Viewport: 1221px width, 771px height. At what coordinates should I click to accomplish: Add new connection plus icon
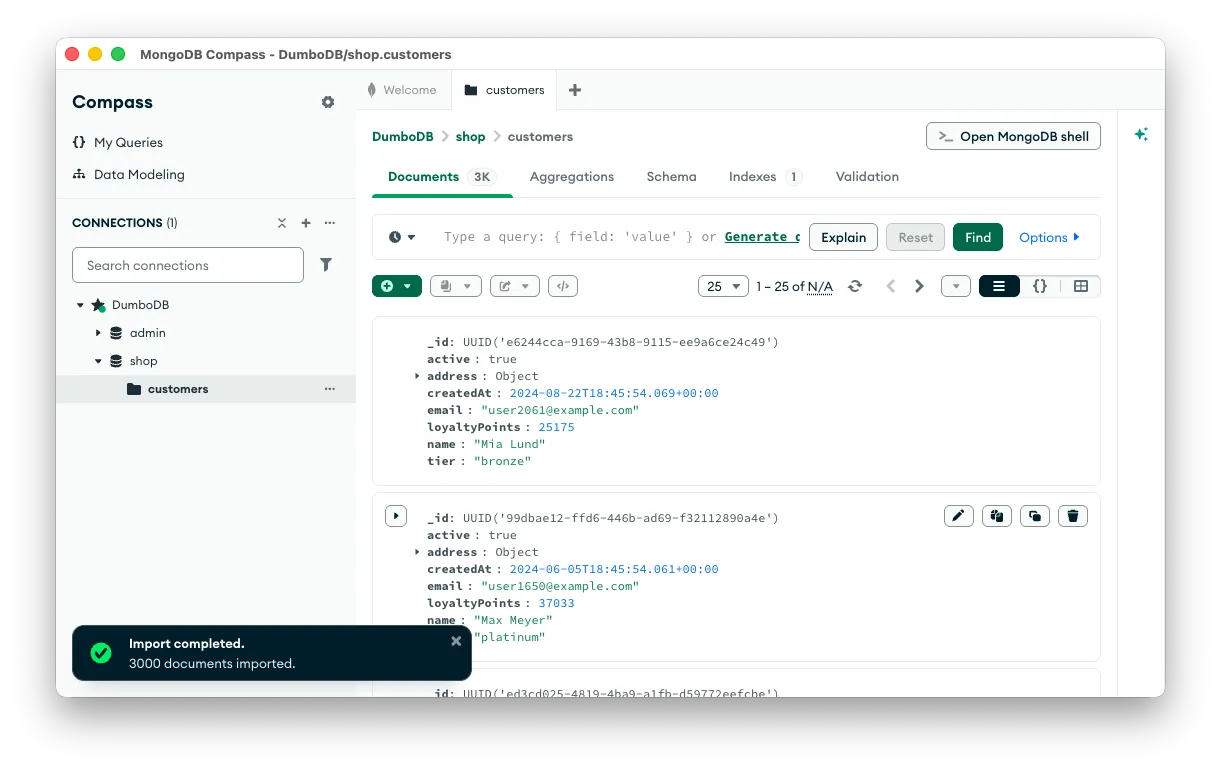[306, 223]
